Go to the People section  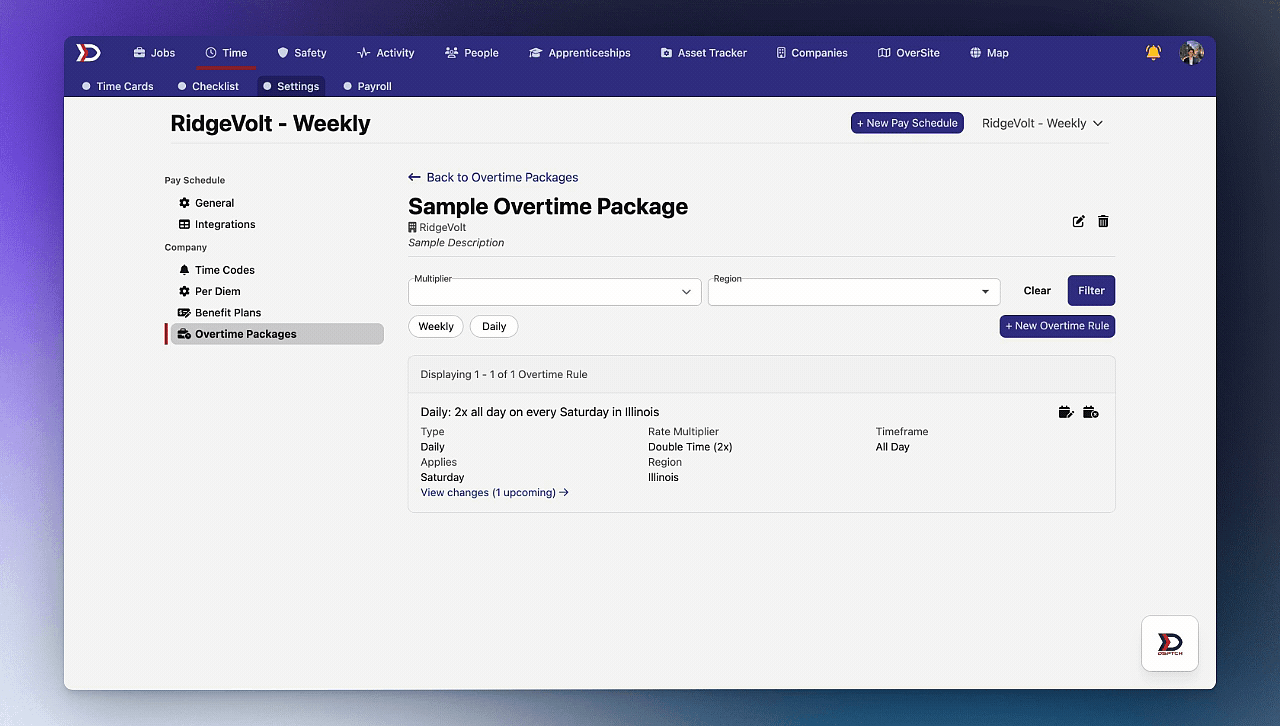(x=472, y=53)
